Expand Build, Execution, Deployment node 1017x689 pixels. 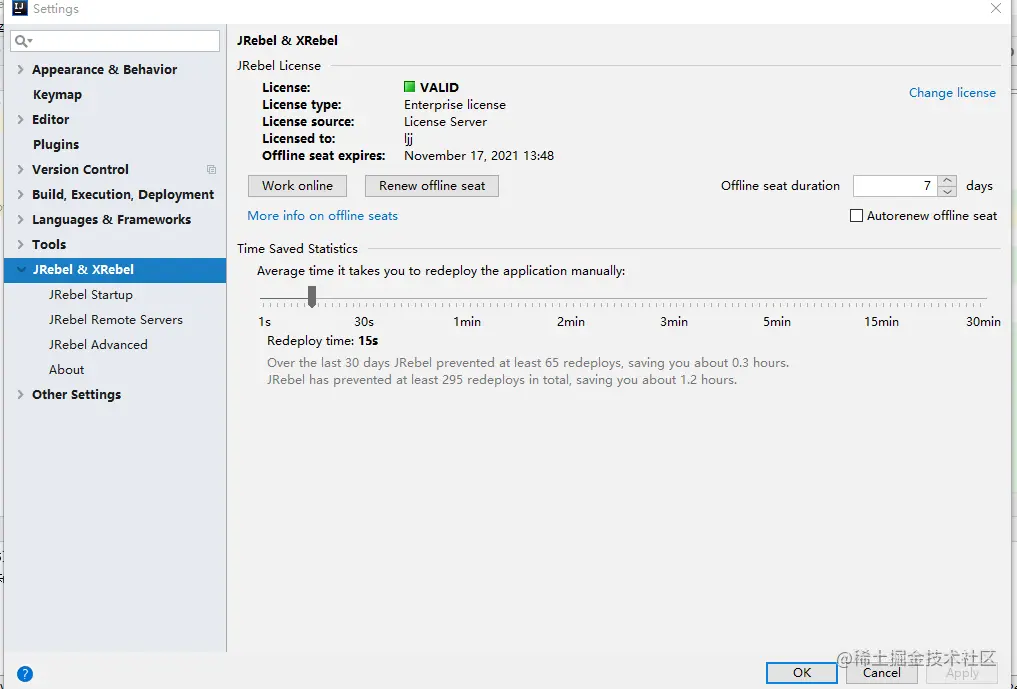point(20,195)
